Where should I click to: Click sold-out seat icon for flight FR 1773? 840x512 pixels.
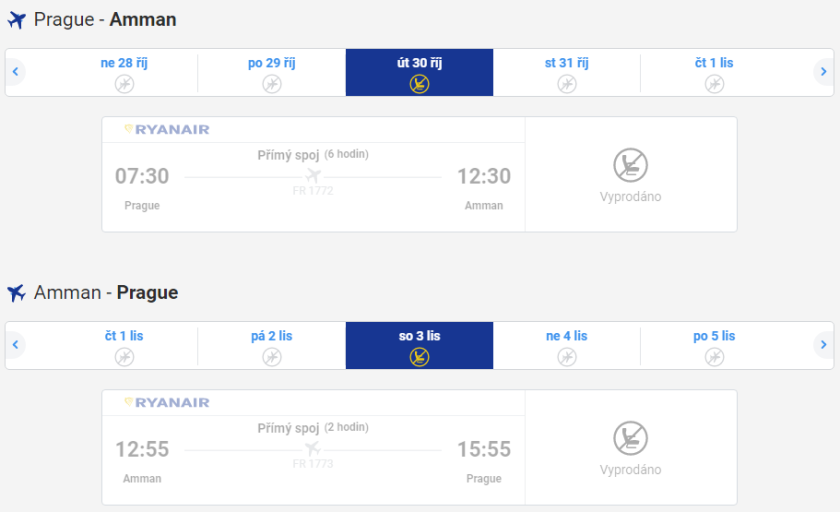click(x=630, y=438)
